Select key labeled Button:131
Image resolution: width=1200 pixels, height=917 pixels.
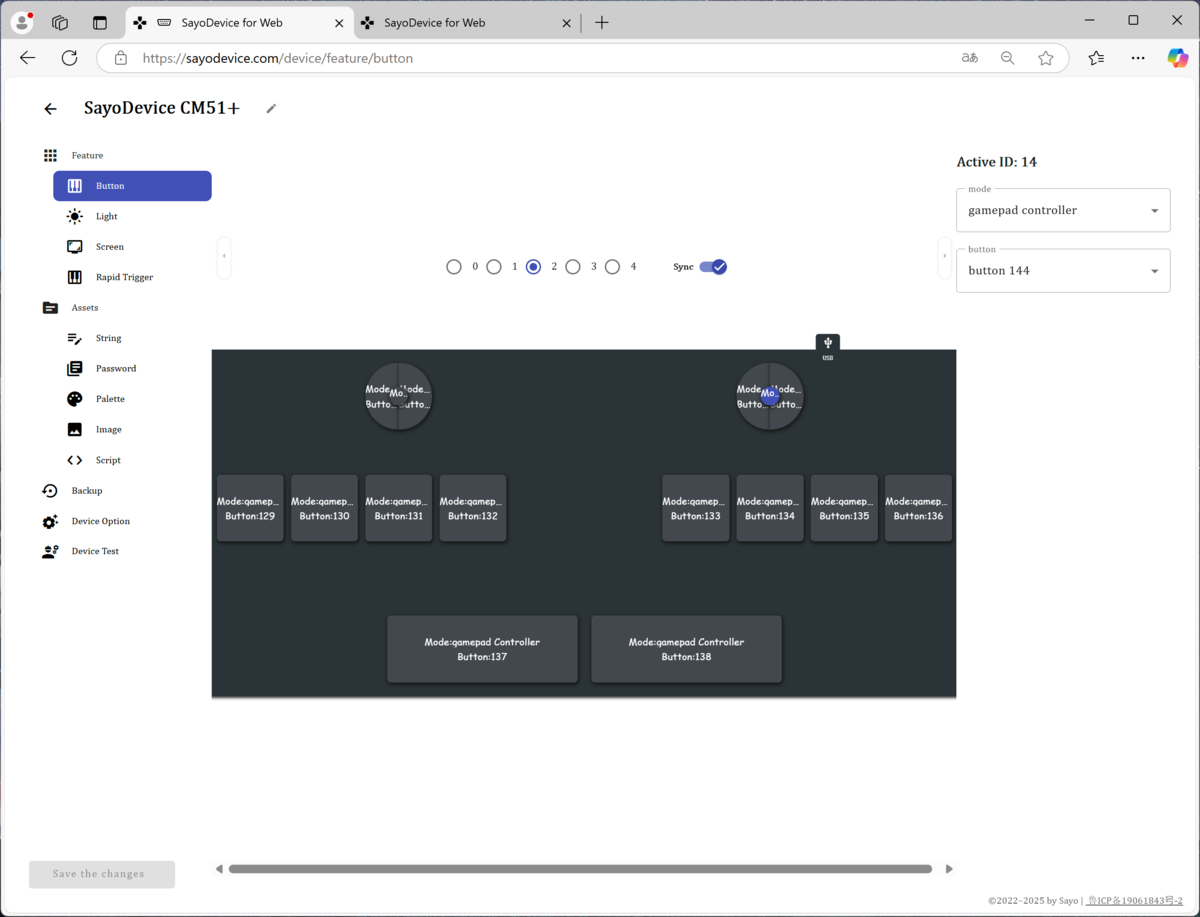tap(399, 508)
